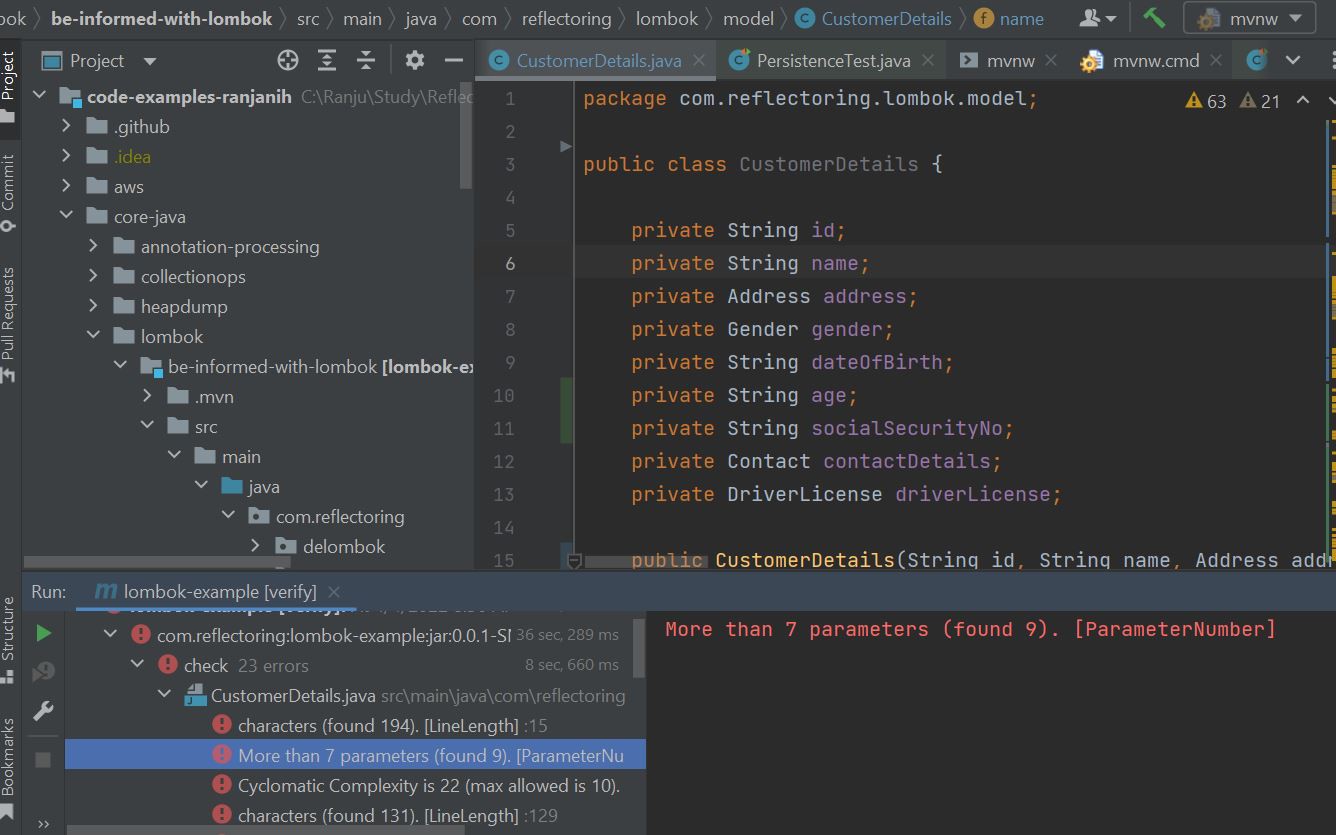Fold the constructor at line 15 gutter
This screenshot has height=835, width=1336.
574,561
